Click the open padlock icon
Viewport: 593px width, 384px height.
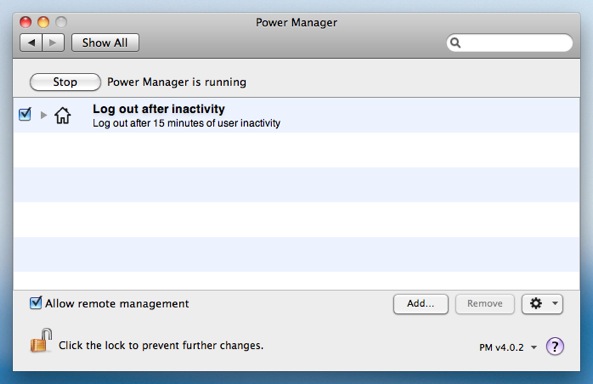[x=41, y=340]
